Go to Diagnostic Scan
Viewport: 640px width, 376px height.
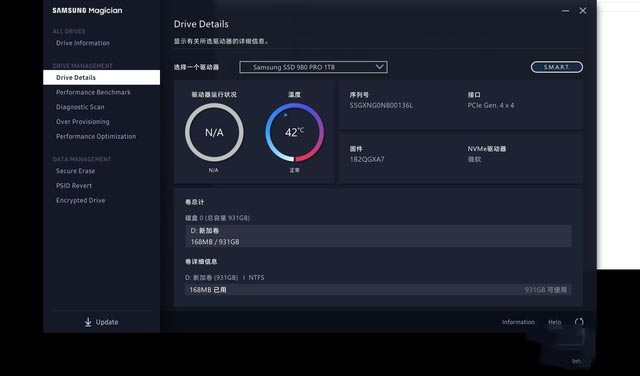pyautogui.click(x=80, y=107)
